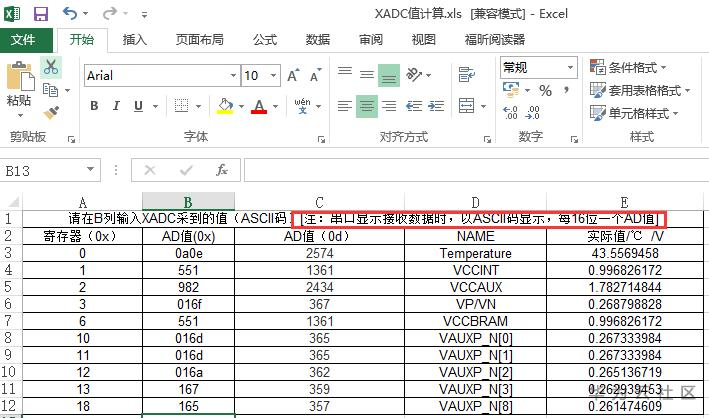The image size is (709, 418).
Task: Open the Font Color dropdown arrow
Action: coord(275,107)
